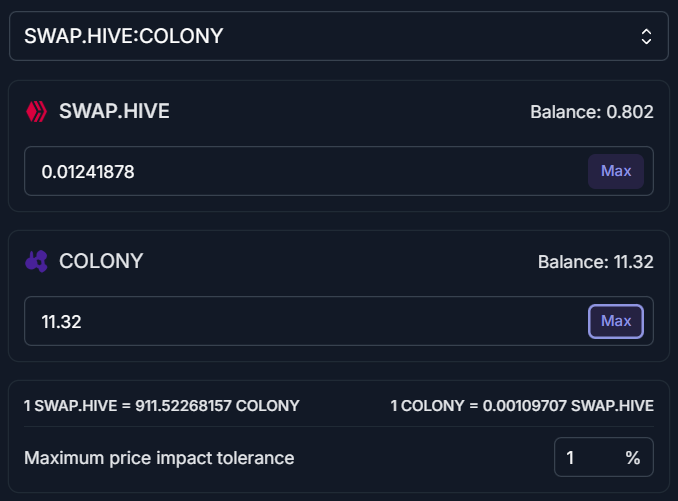Image resolution: width=678 pixels, height=501 pixels.
Task: Click the 1 SWAP.HIVE = 911.52268157 COLONY rate
Action: coord(162,406)
